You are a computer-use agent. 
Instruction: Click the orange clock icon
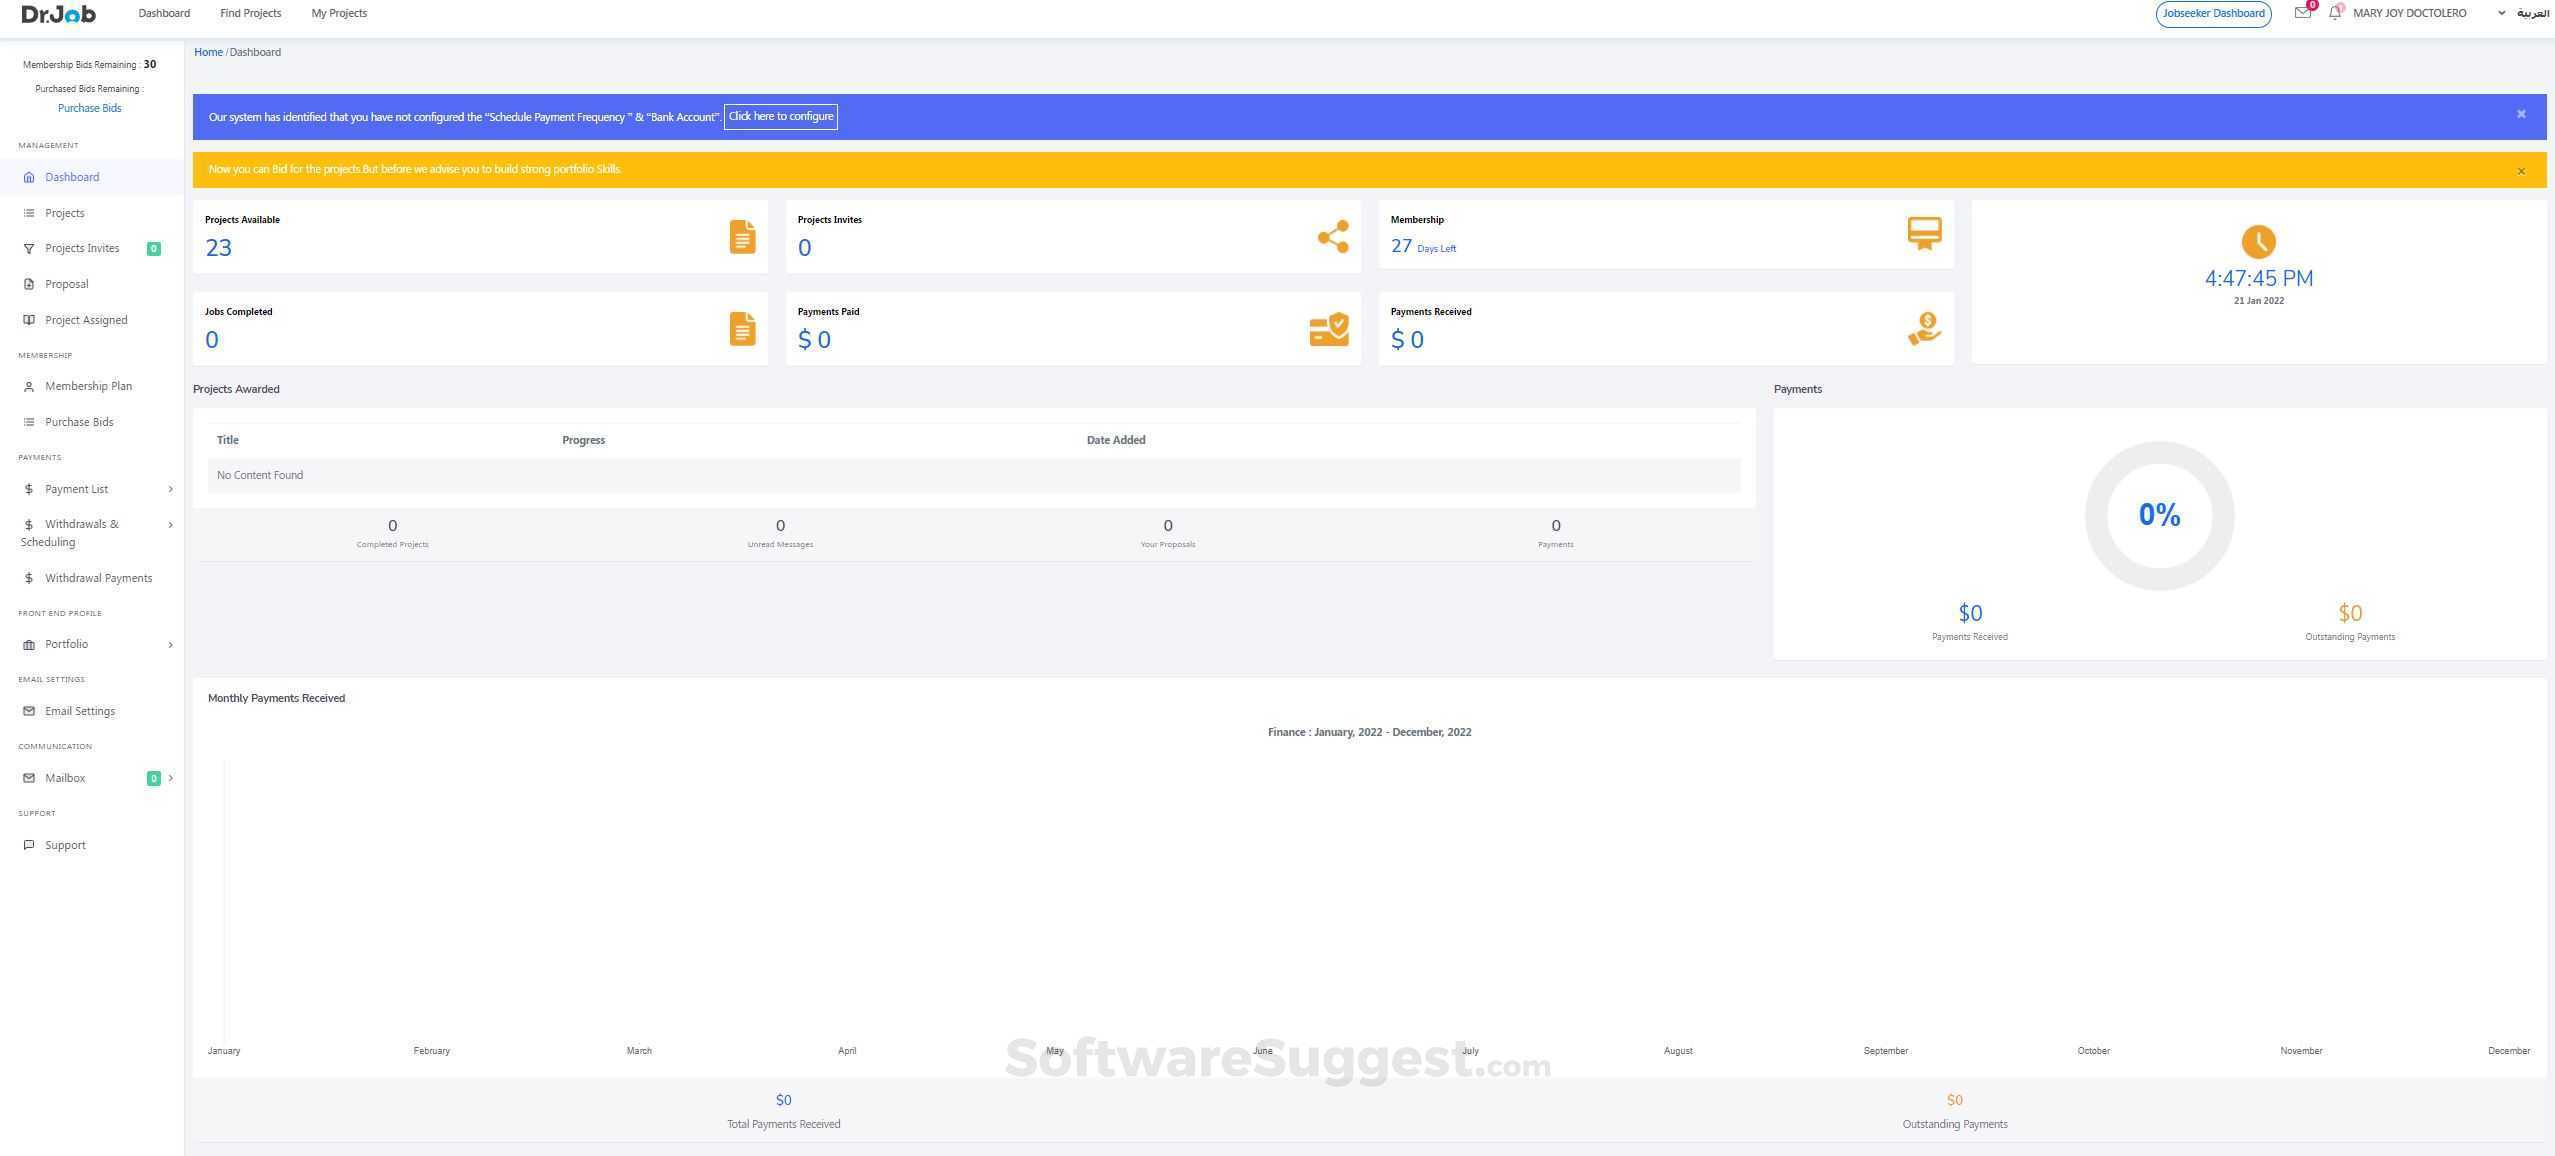[2258, 242]
